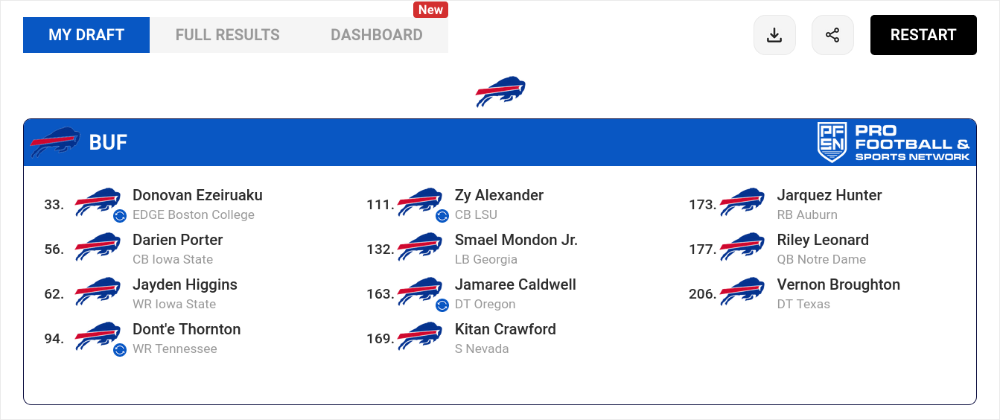Open the Dashboard tab
The width and height of the screenshot is (1000, 420).
pos(376,35)
